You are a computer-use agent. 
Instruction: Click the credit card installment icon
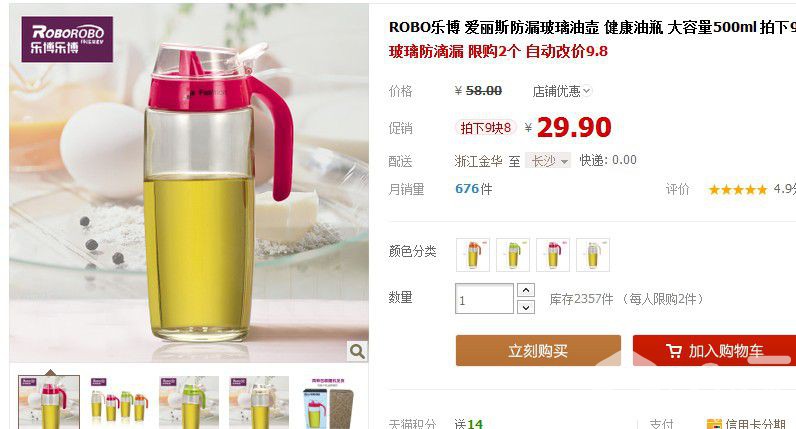coord(714,424)
